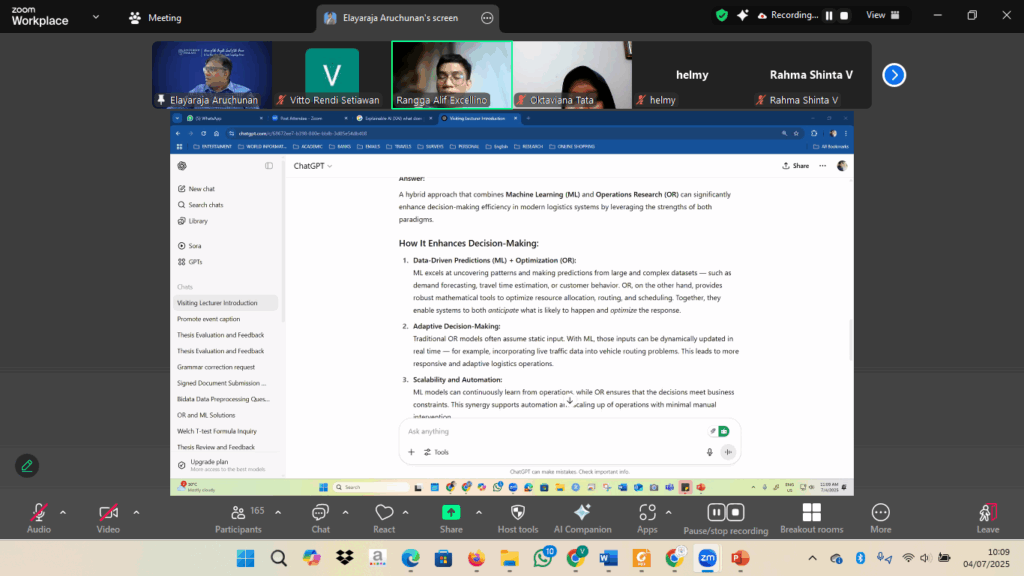
Task: Turn on camera with the Video button
Action: coord(108,519)
